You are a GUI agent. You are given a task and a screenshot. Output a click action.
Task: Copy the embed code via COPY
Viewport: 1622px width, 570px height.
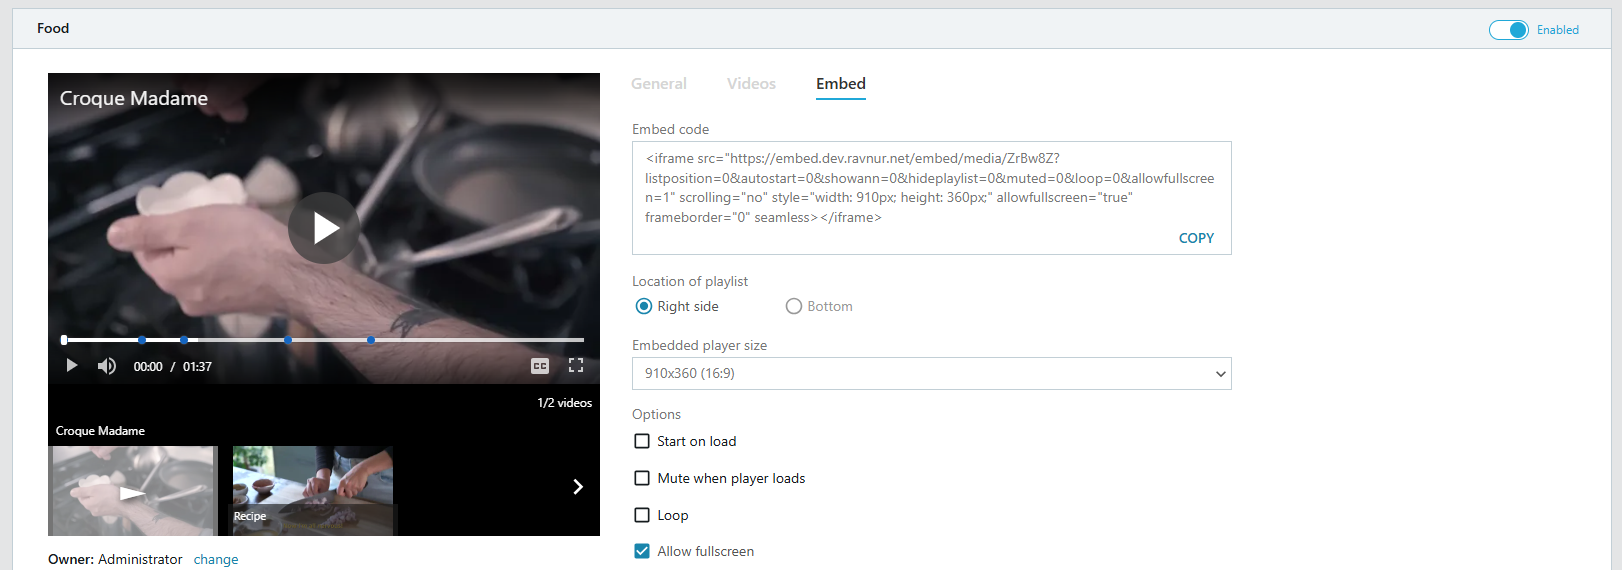[x=1196, y=238]
